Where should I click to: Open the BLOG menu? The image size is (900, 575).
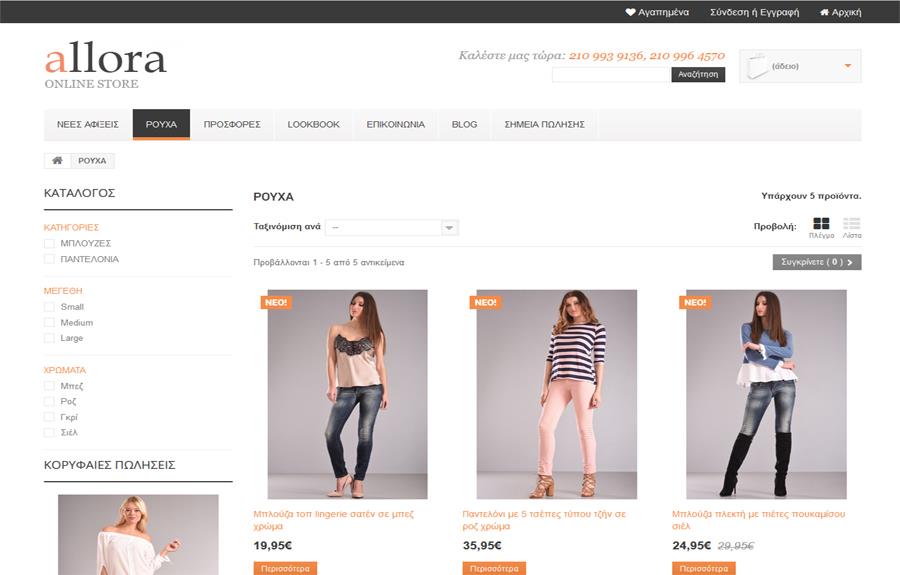[464, 125]
